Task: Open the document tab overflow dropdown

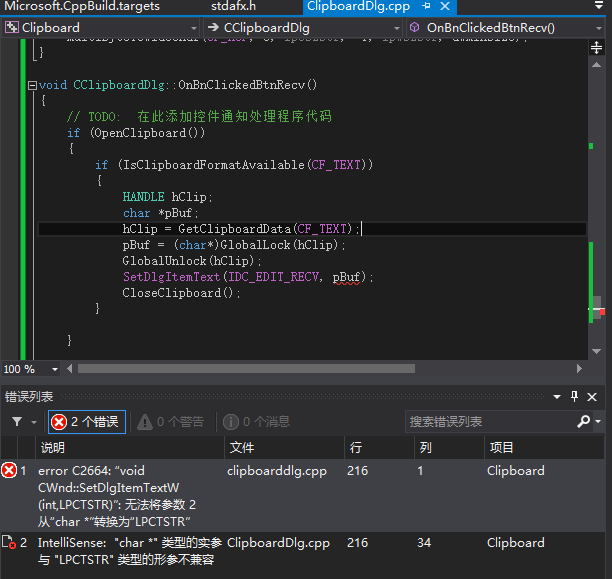Action: click(x=599, y=5)
